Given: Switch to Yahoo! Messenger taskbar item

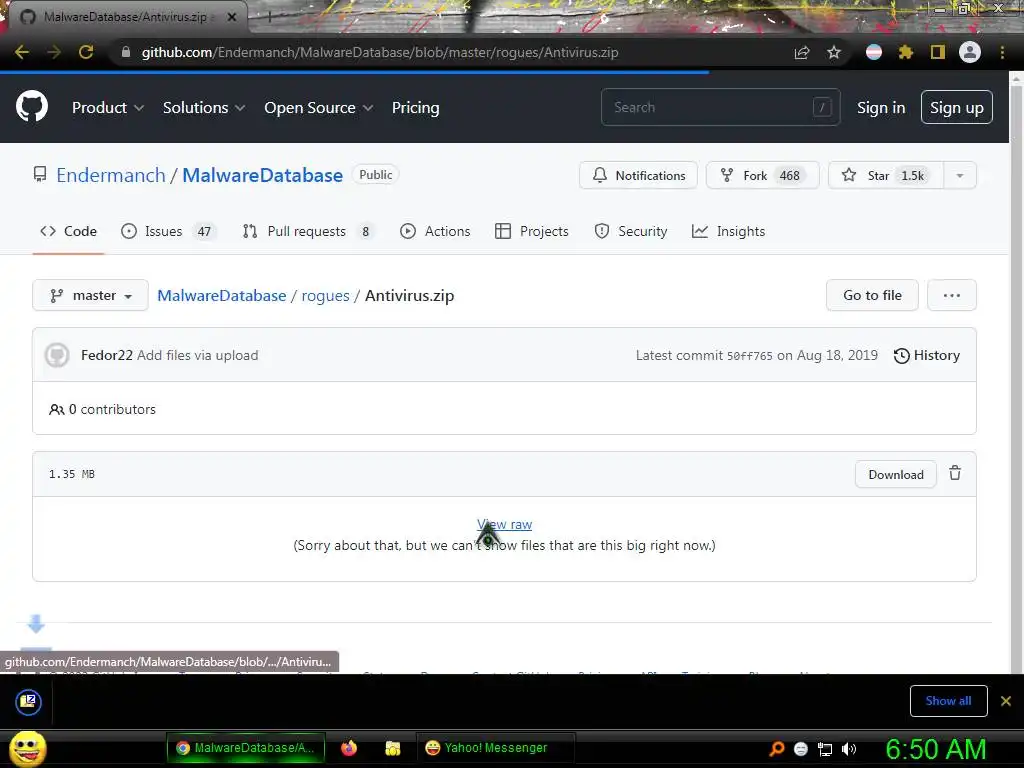Looking at the screenshot, I should [x=496, y=748].
